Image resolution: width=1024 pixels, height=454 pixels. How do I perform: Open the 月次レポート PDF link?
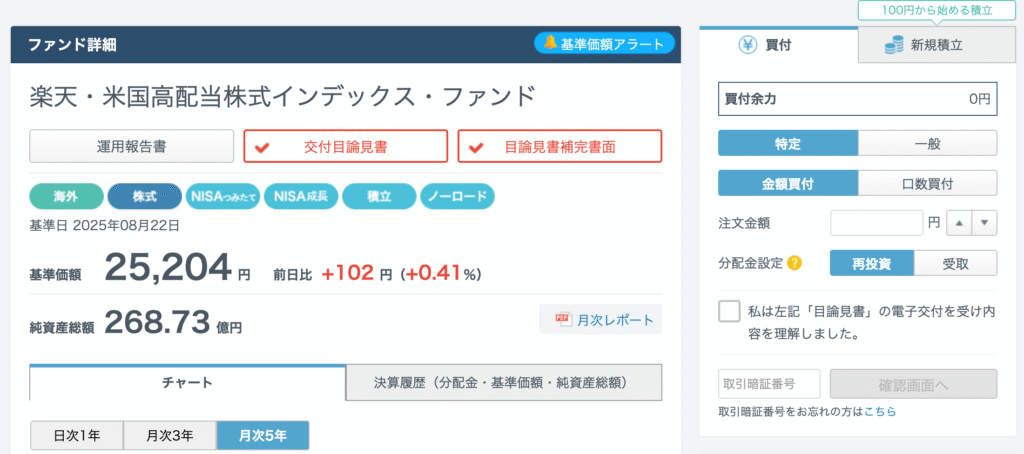(601, 320)
